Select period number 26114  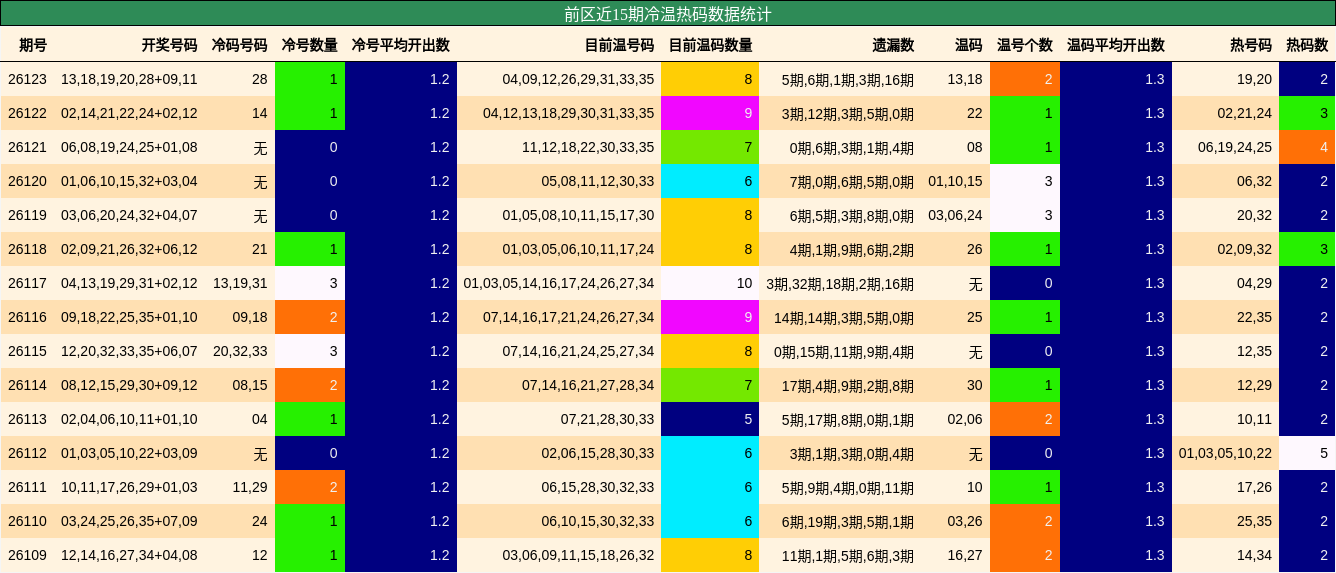(x=27, y=385)
